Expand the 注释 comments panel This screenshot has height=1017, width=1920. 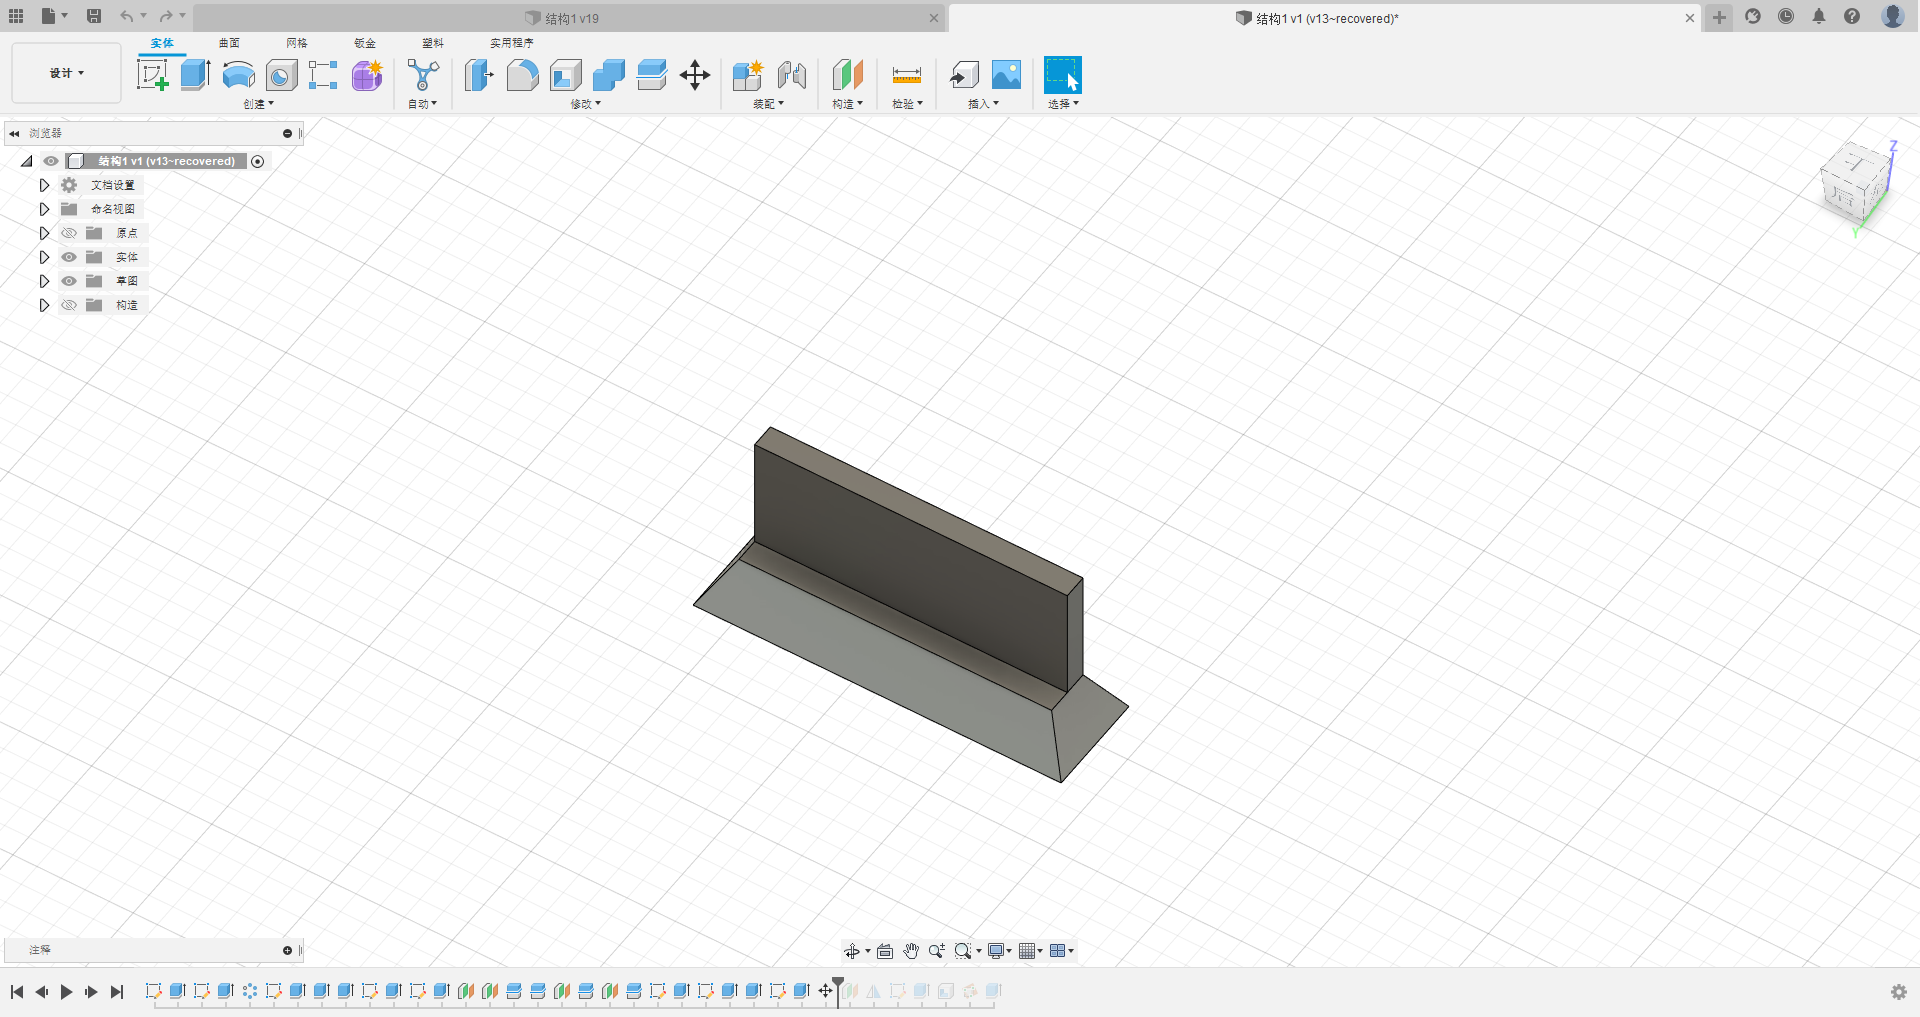[x=287, y=950]
